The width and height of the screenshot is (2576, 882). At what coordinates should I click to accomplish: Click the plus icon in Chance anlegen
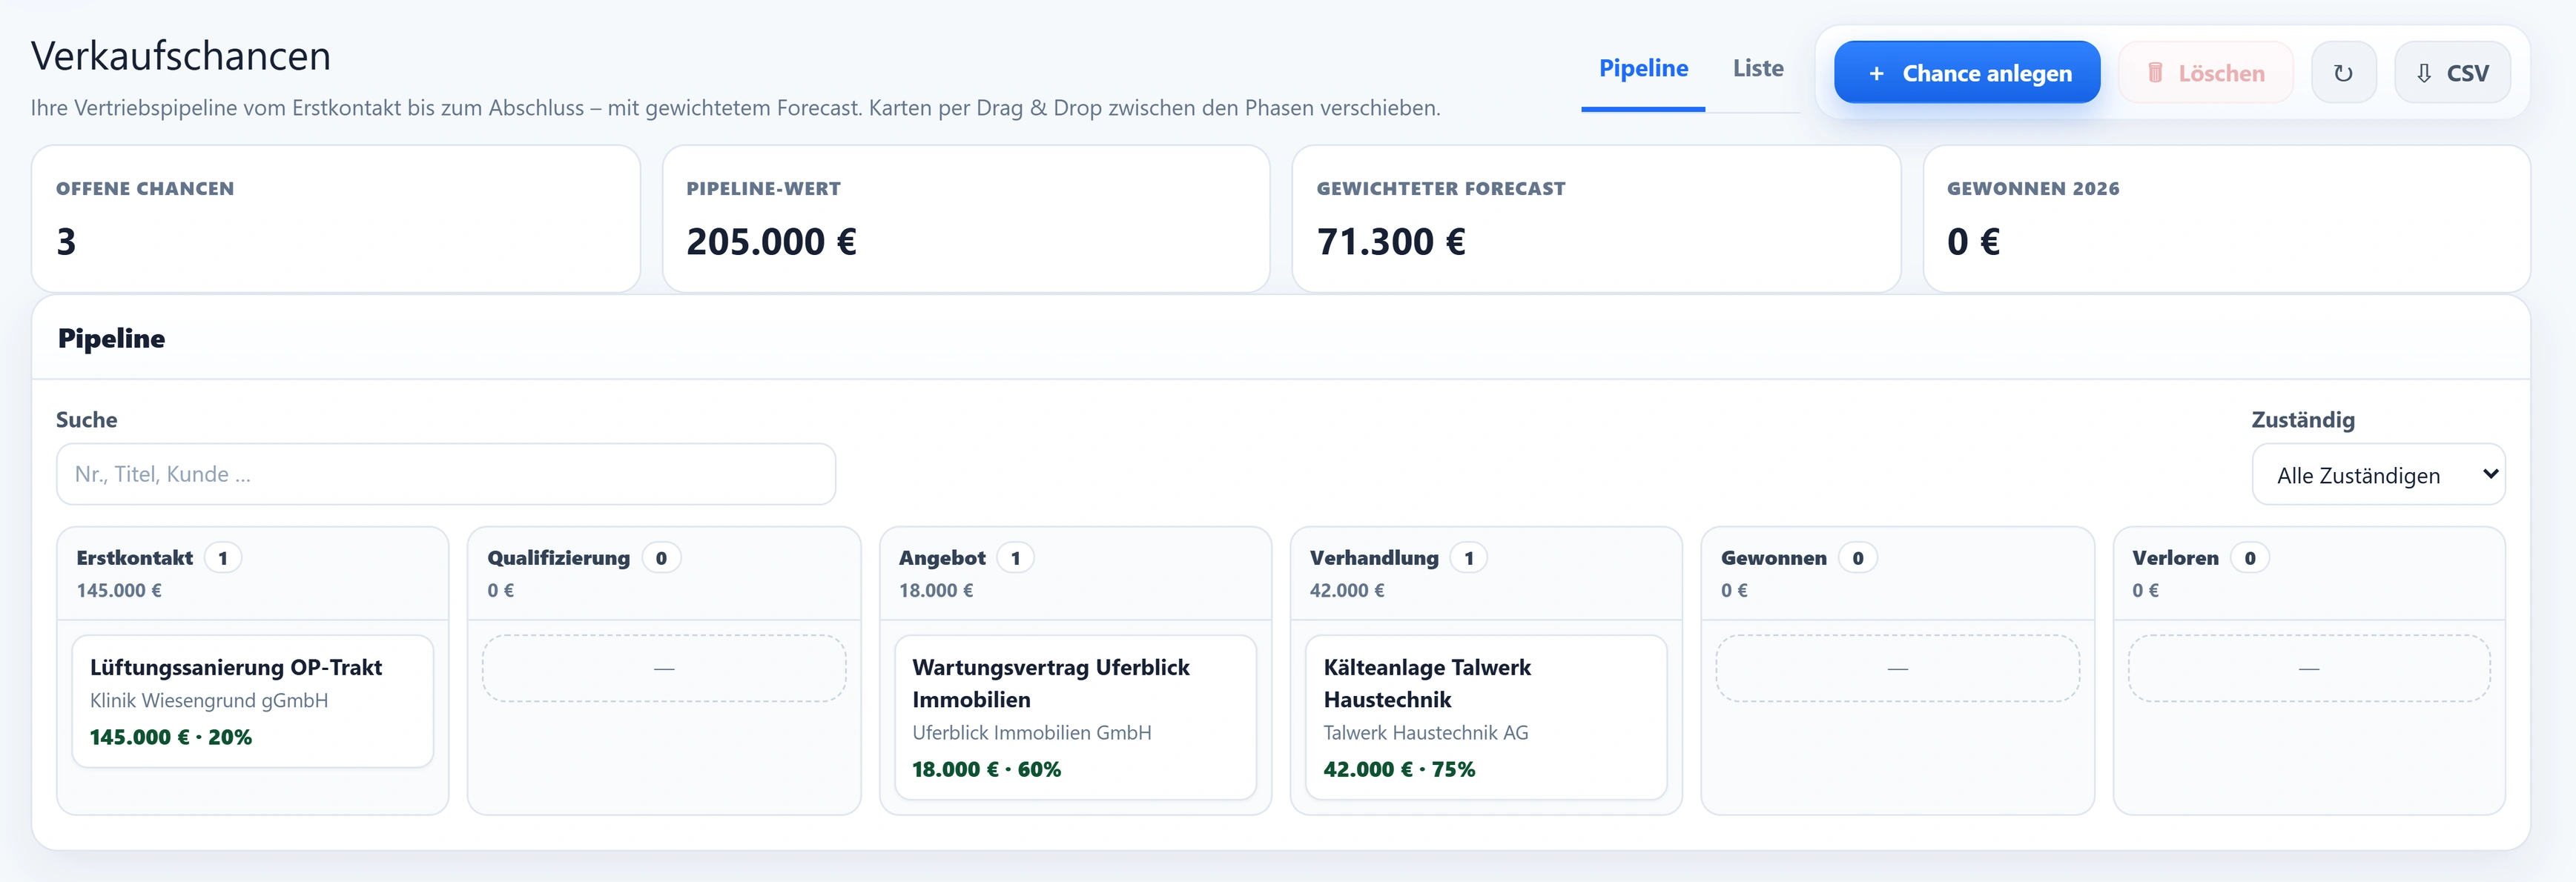point(1876,73)
